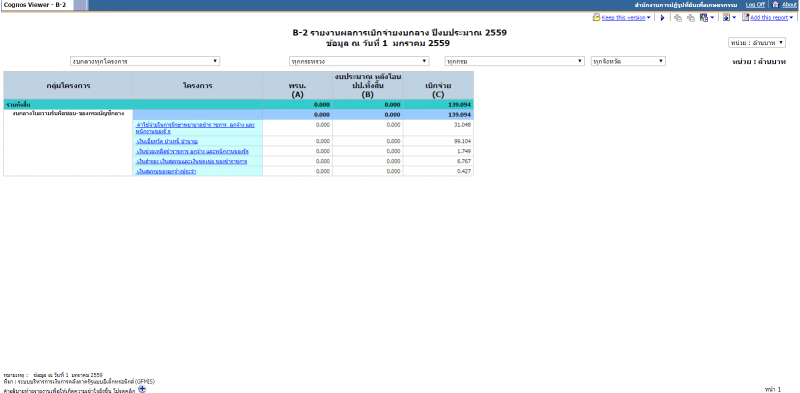Image resolution: width=800 pixels, height=393 pixels.
Task: Open the About link
Action: (789, 5)
